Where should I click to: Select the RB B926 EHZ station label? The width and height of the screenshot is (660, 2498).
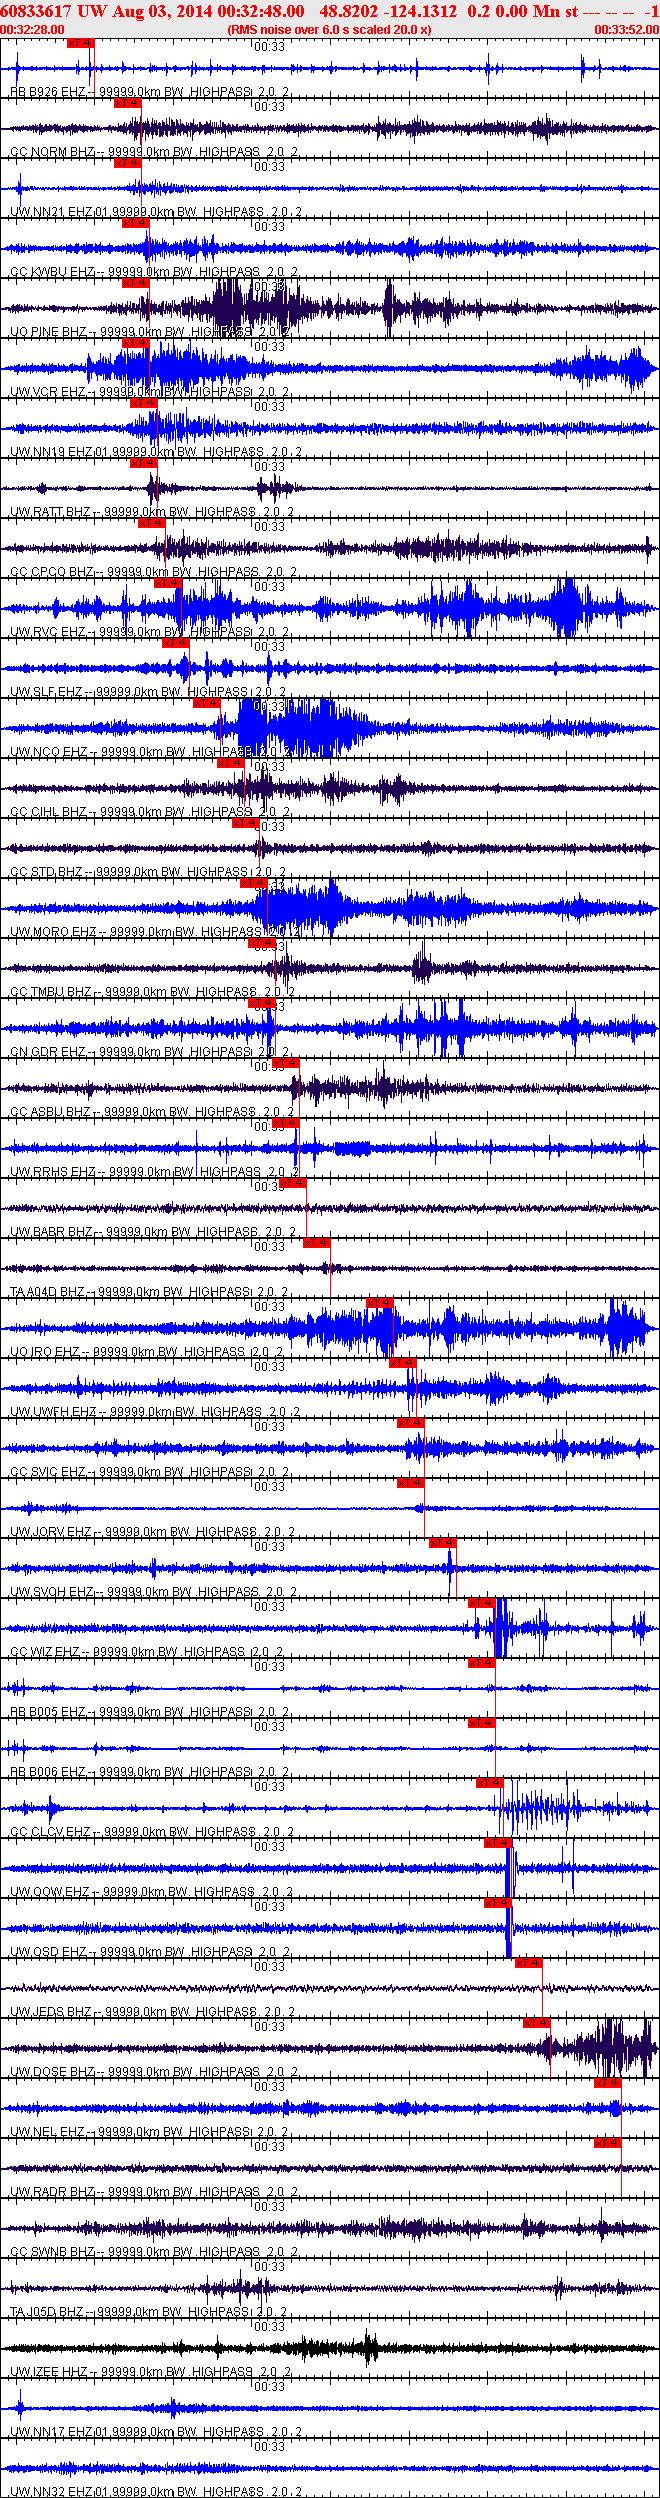pyautogui.click(x=150, y=92)
